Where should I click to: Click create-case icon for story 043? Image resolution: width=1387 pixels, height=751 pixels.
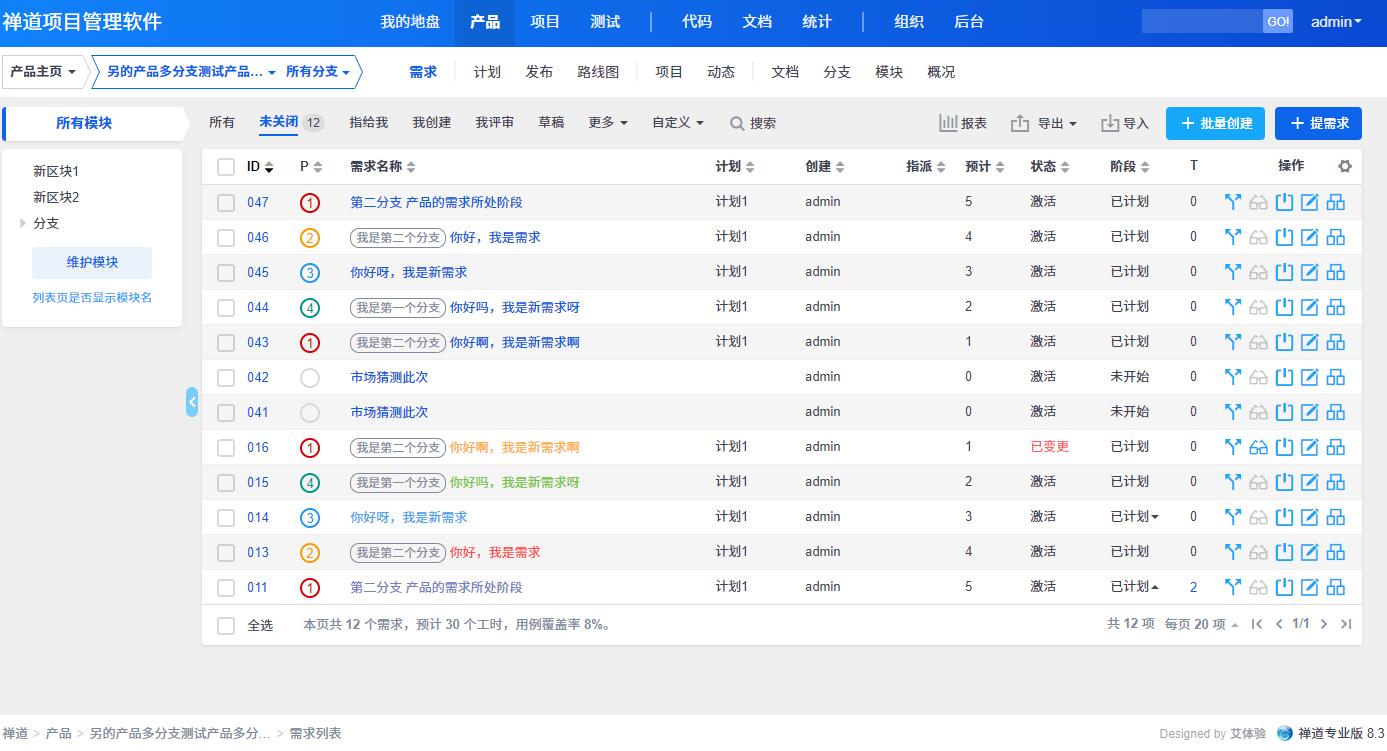[1335, 342]
